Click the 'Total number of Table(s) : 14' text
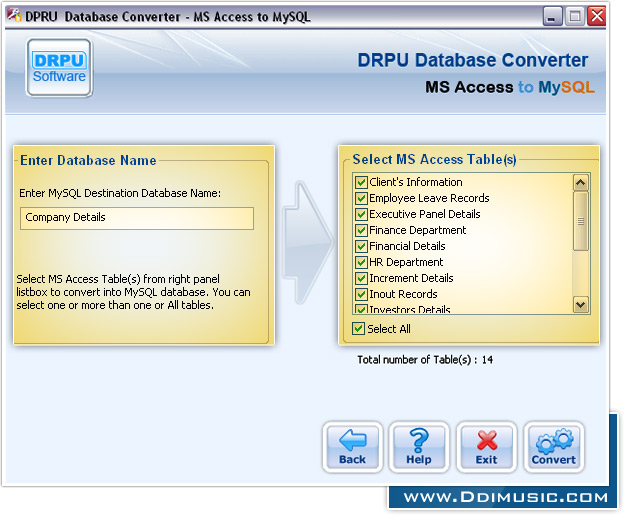The width and height of the screenshot is (624, 515). coord(425,360)
